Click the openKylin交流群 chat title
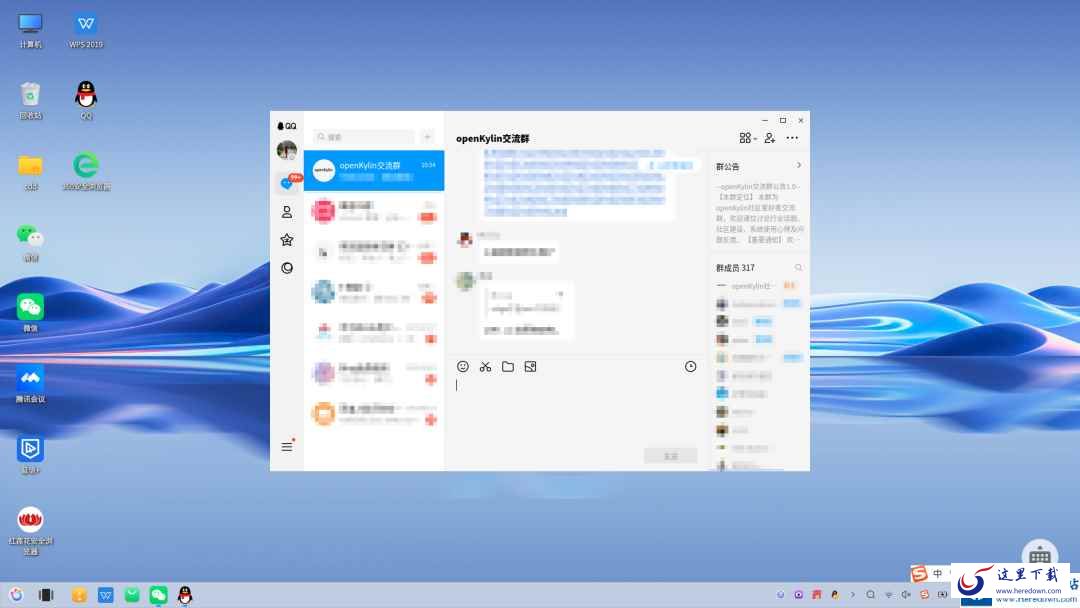The image size is (1080, 608). tap(492, 138)
